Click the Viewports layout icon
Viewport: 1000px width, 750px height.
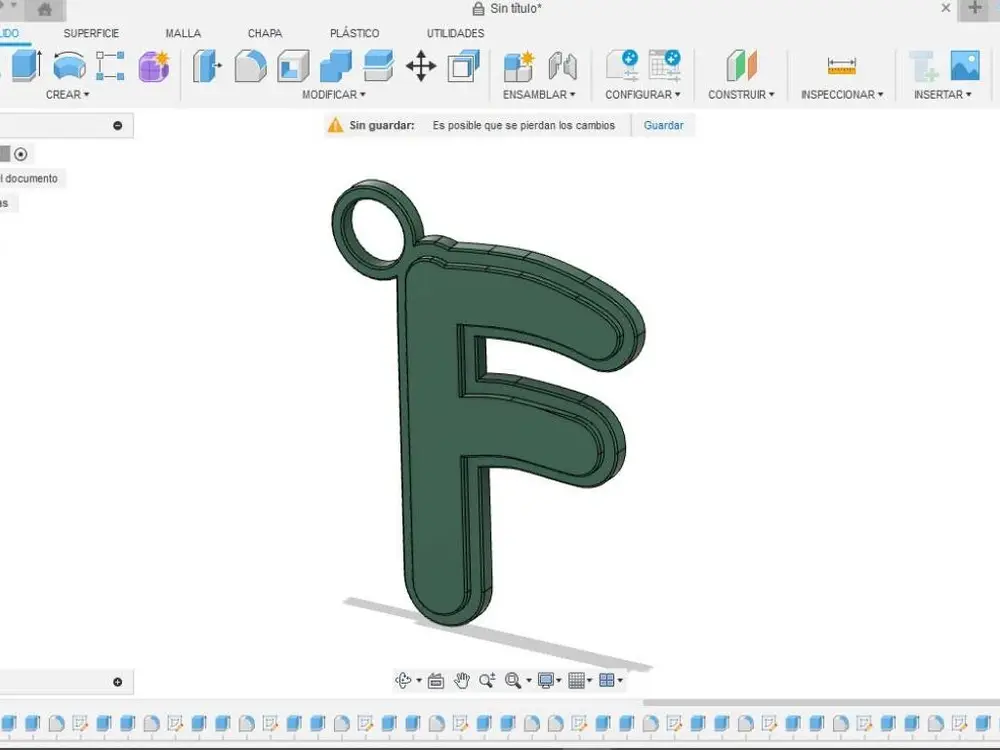tap(607, 680)
